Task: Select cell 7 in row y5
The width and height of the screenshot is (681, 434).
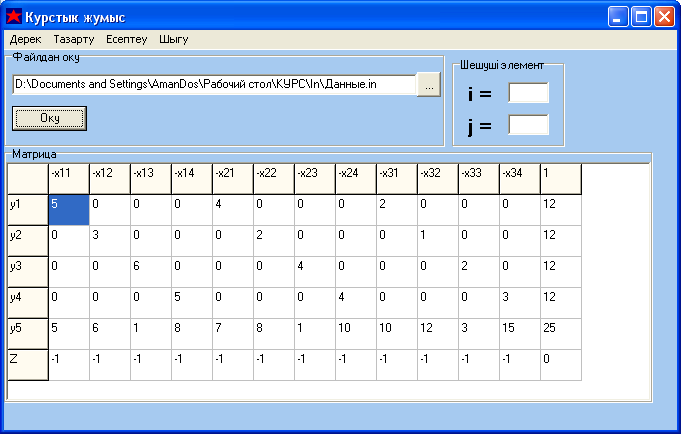Action: point(233,334)
